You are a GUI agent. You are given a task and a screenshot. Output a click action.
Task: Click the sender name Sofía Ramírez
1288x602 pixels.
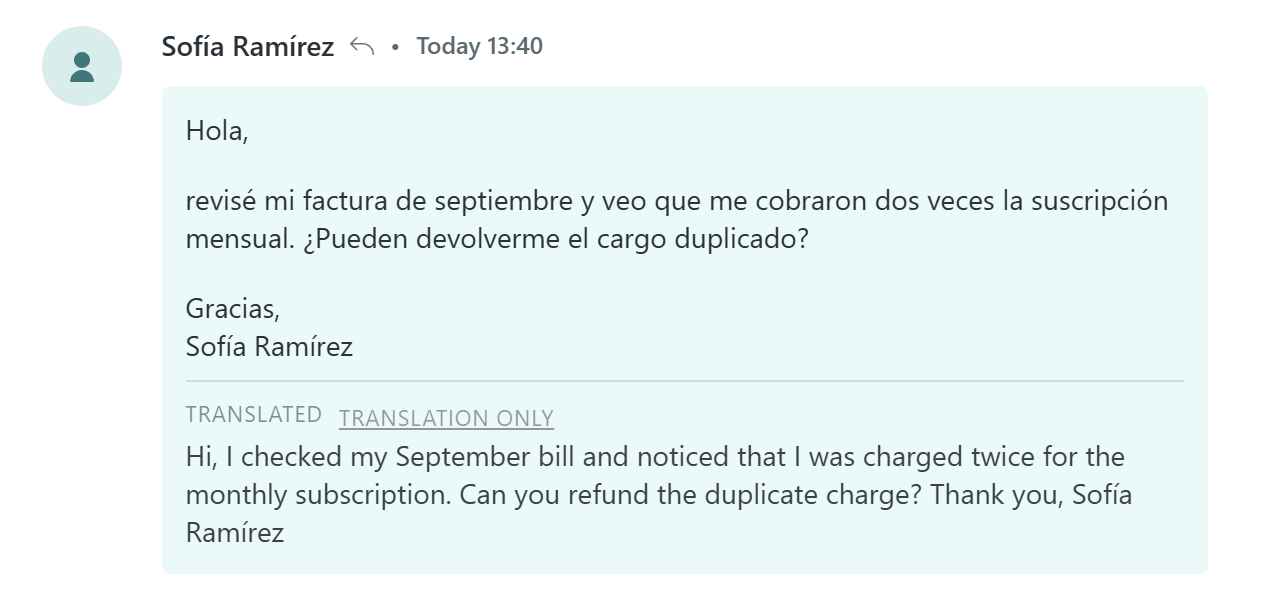pyautogui.click(x=248, y=46)
